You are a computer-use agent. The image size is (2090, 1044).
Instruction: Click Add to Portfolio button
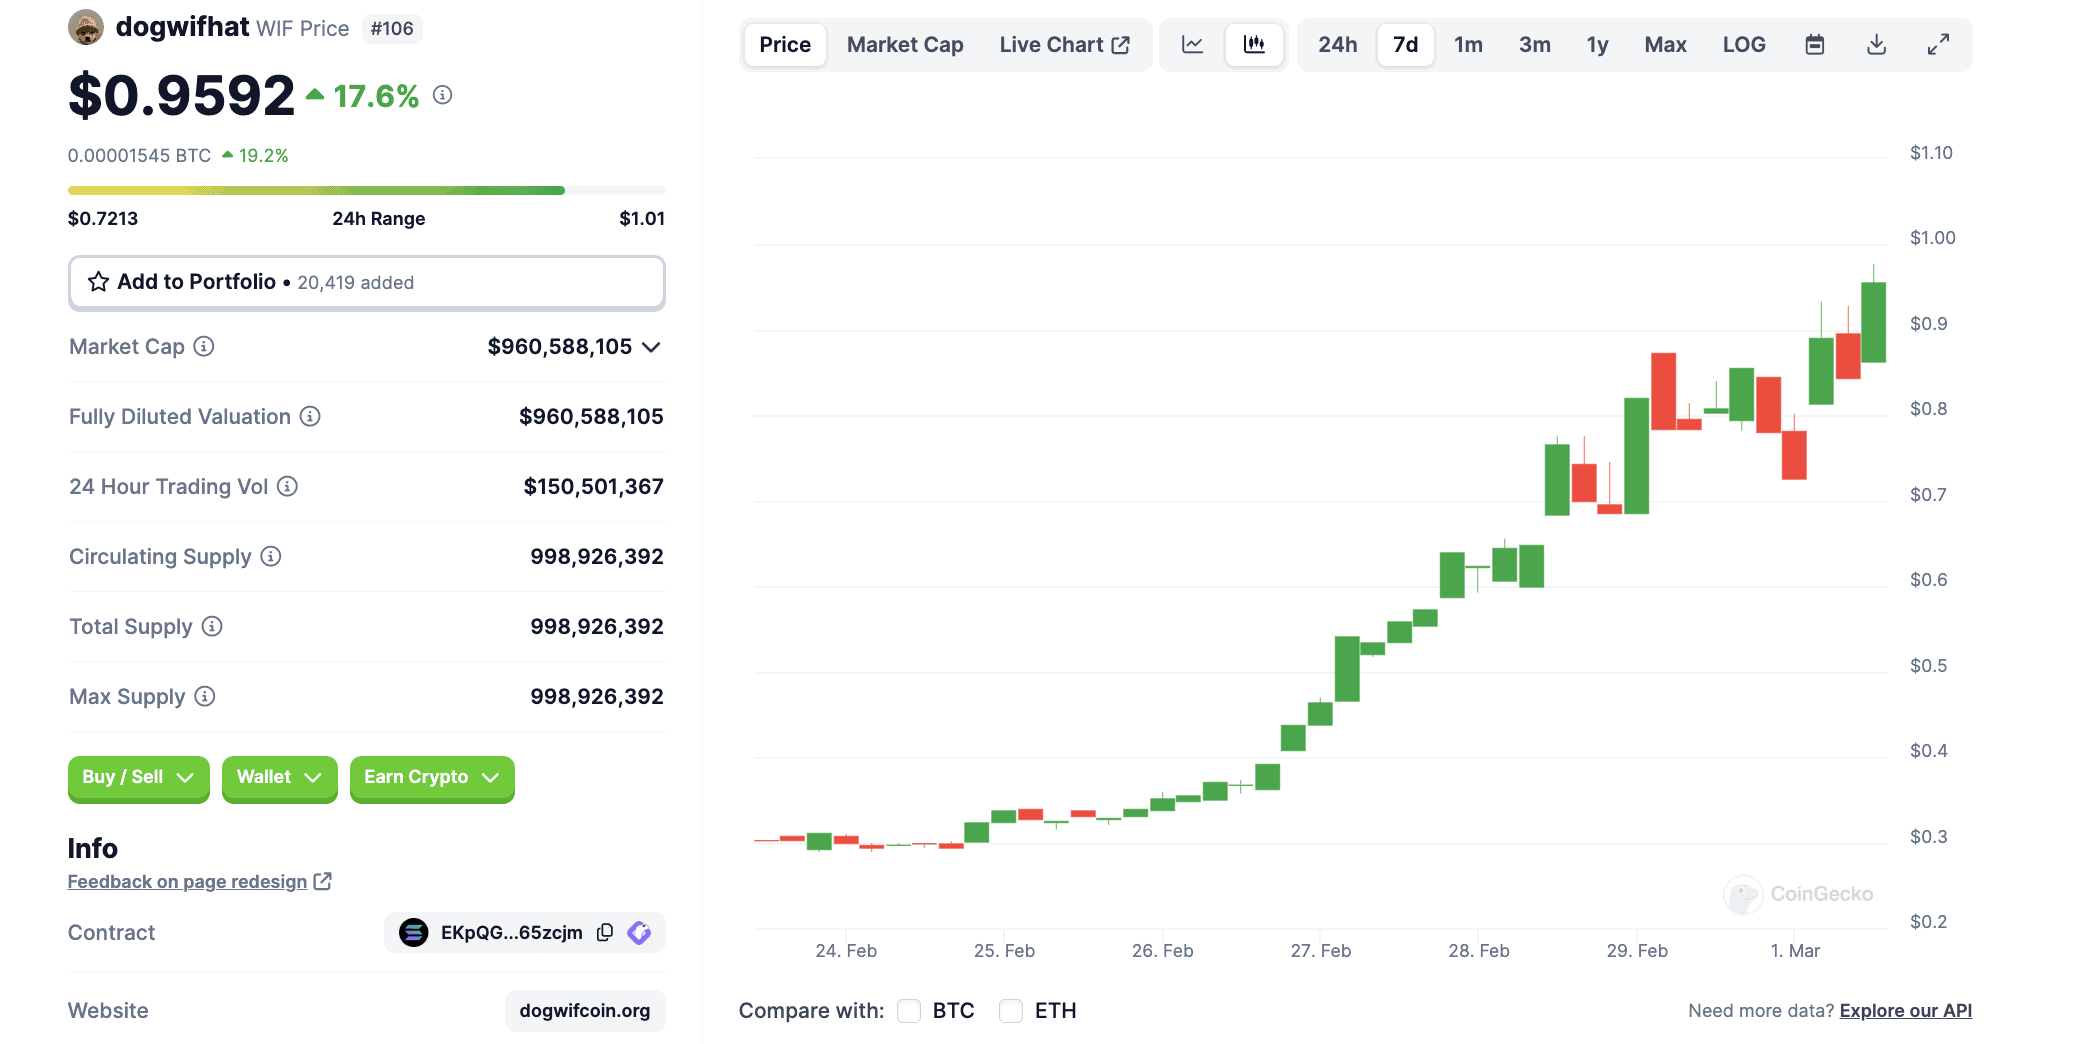(x=366, y=282)
